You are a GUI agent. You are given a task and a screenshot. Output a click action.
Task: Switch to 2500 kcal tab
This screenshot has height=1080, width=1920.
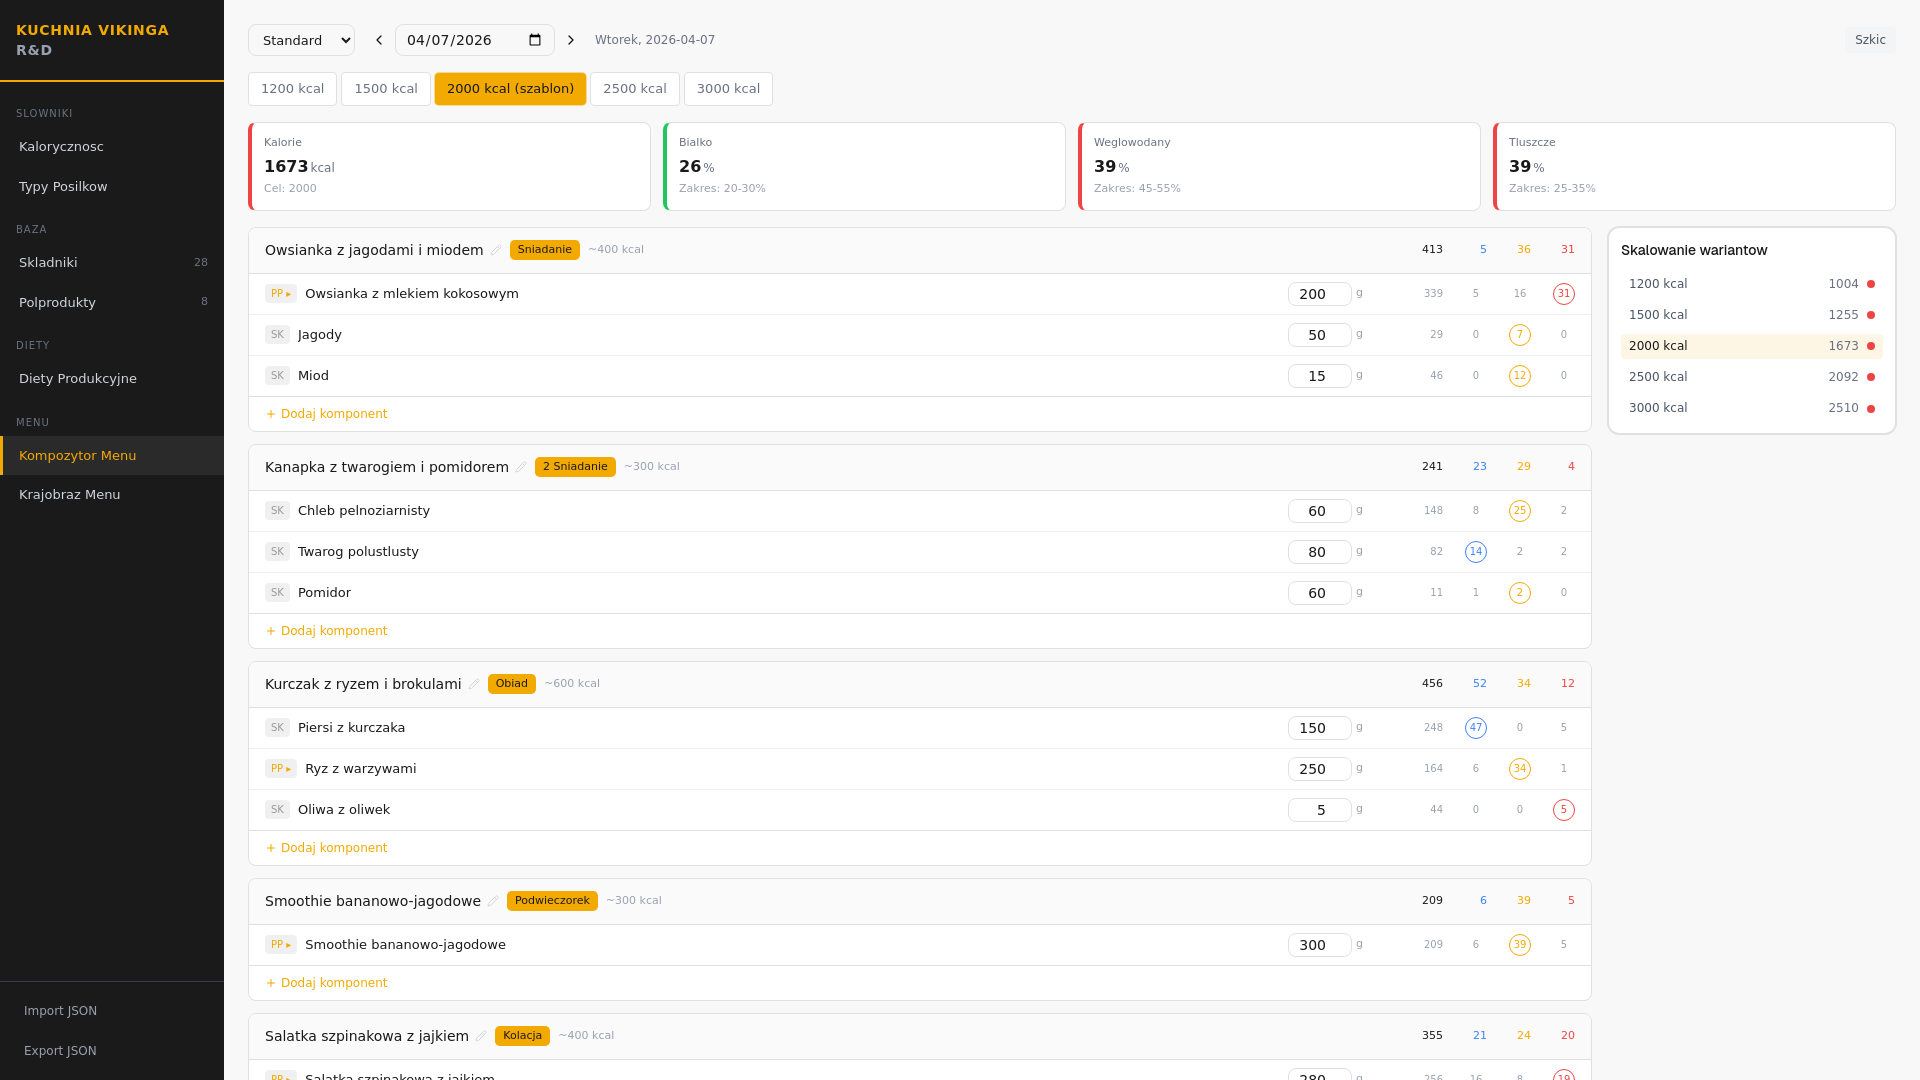pyautogui.click(x=635, y=89)
